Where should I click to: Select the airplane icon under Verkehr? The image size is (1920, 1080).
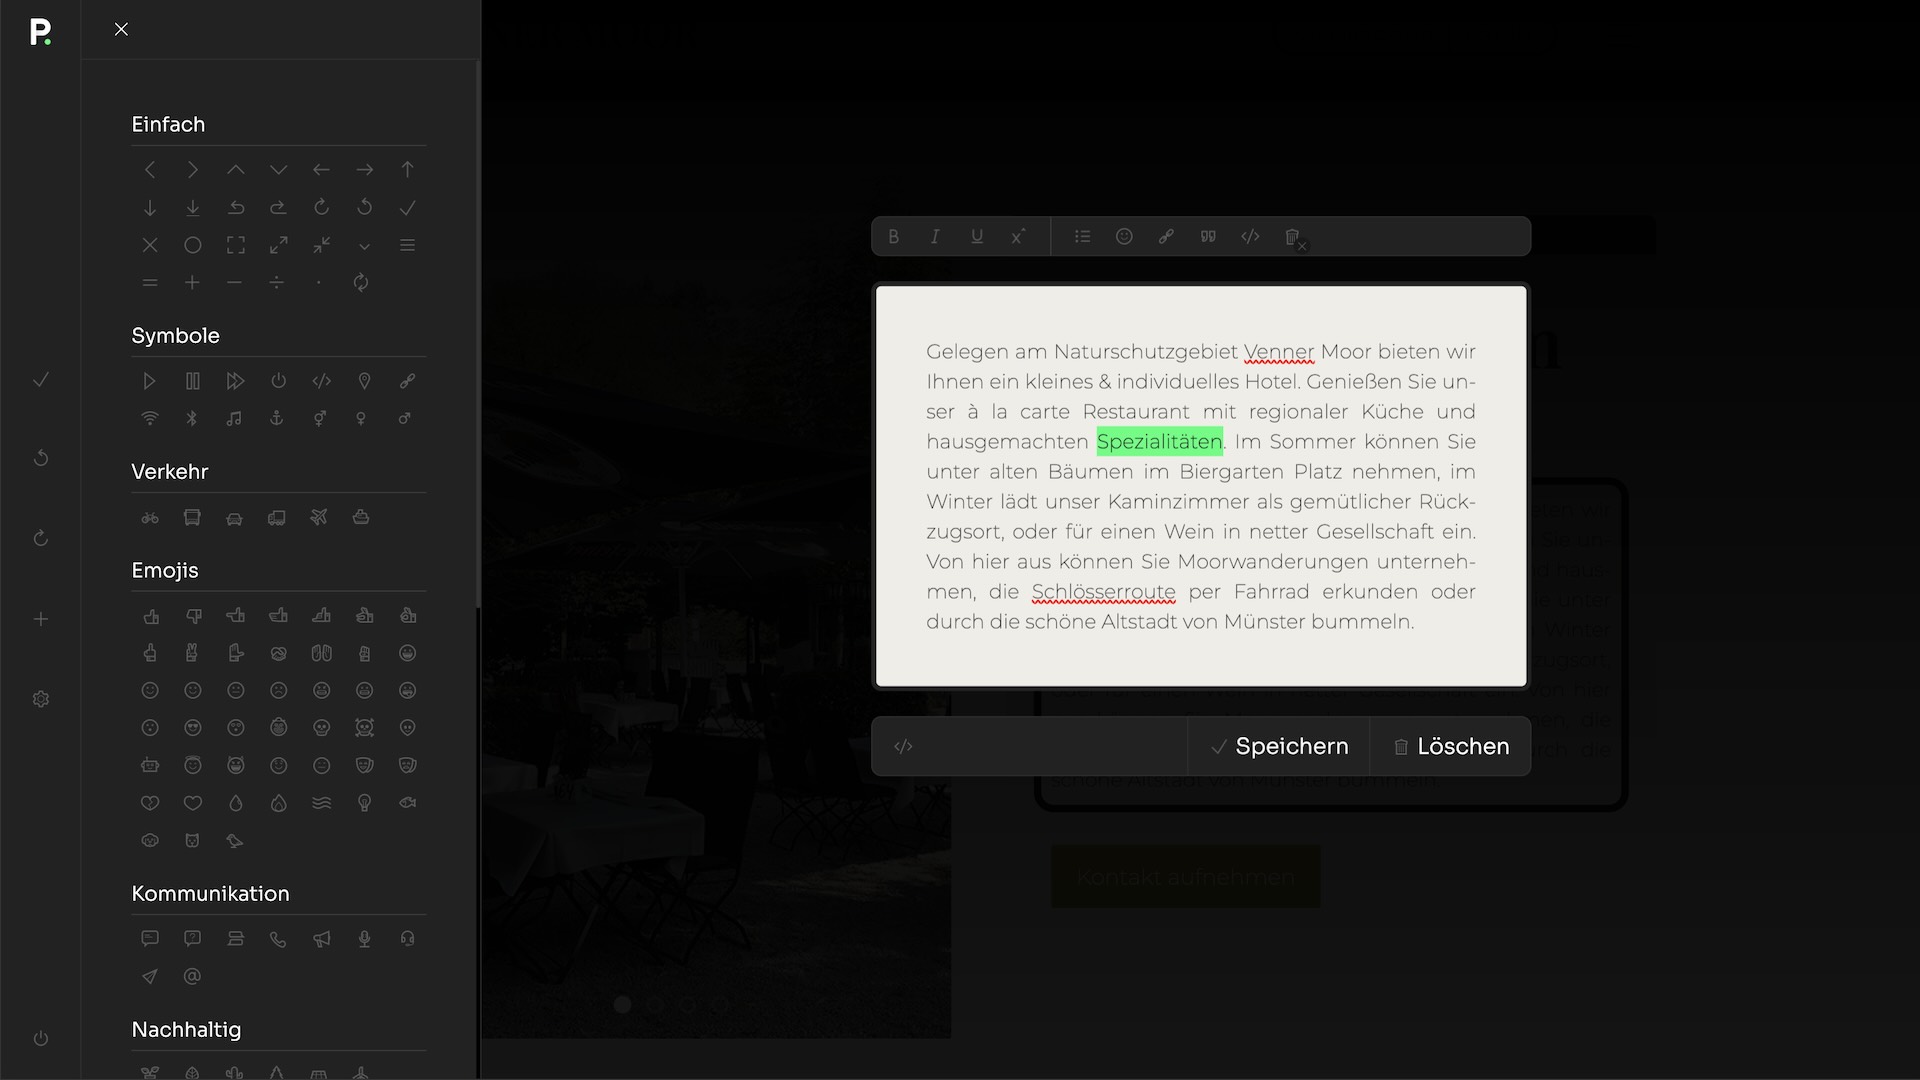tap(319, 517)
